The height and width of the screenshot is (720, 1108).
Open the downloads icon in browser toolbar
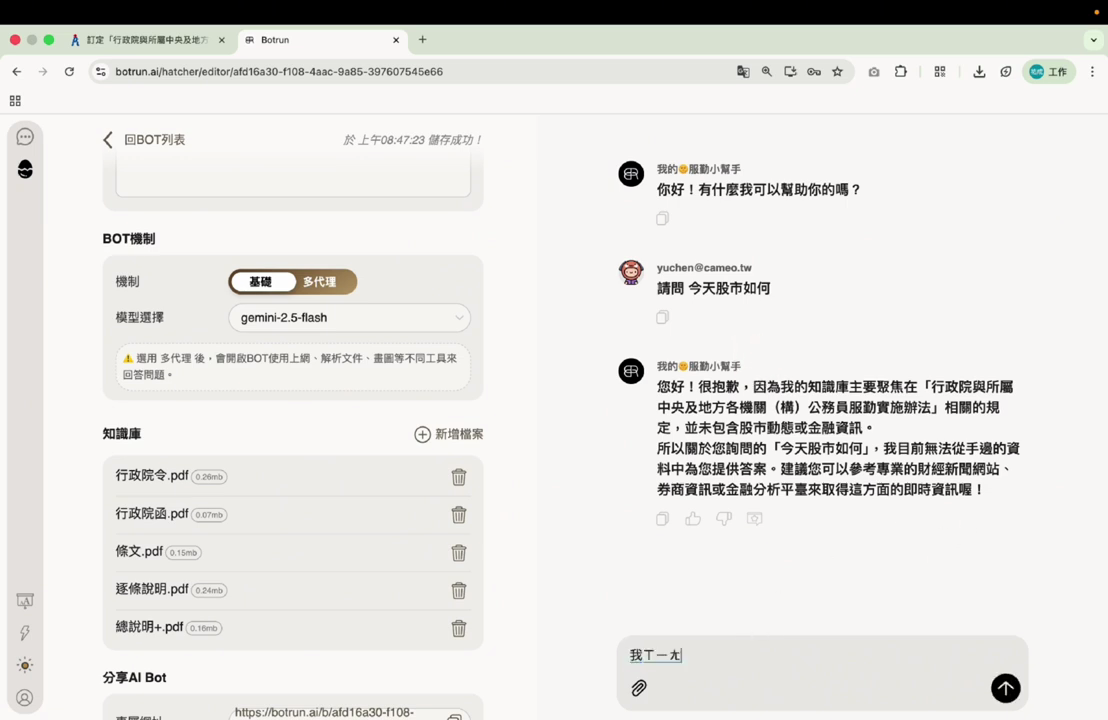tap(979, 71)
